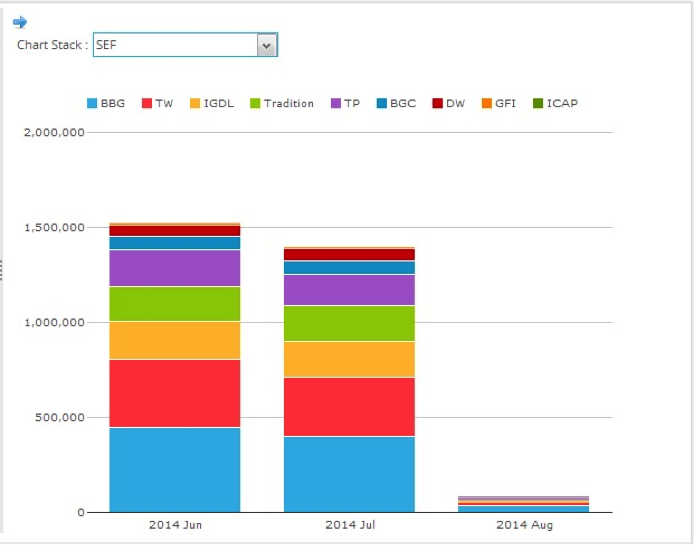
Task: Click the Chart Stack label text
Action: tap(52, 45)
